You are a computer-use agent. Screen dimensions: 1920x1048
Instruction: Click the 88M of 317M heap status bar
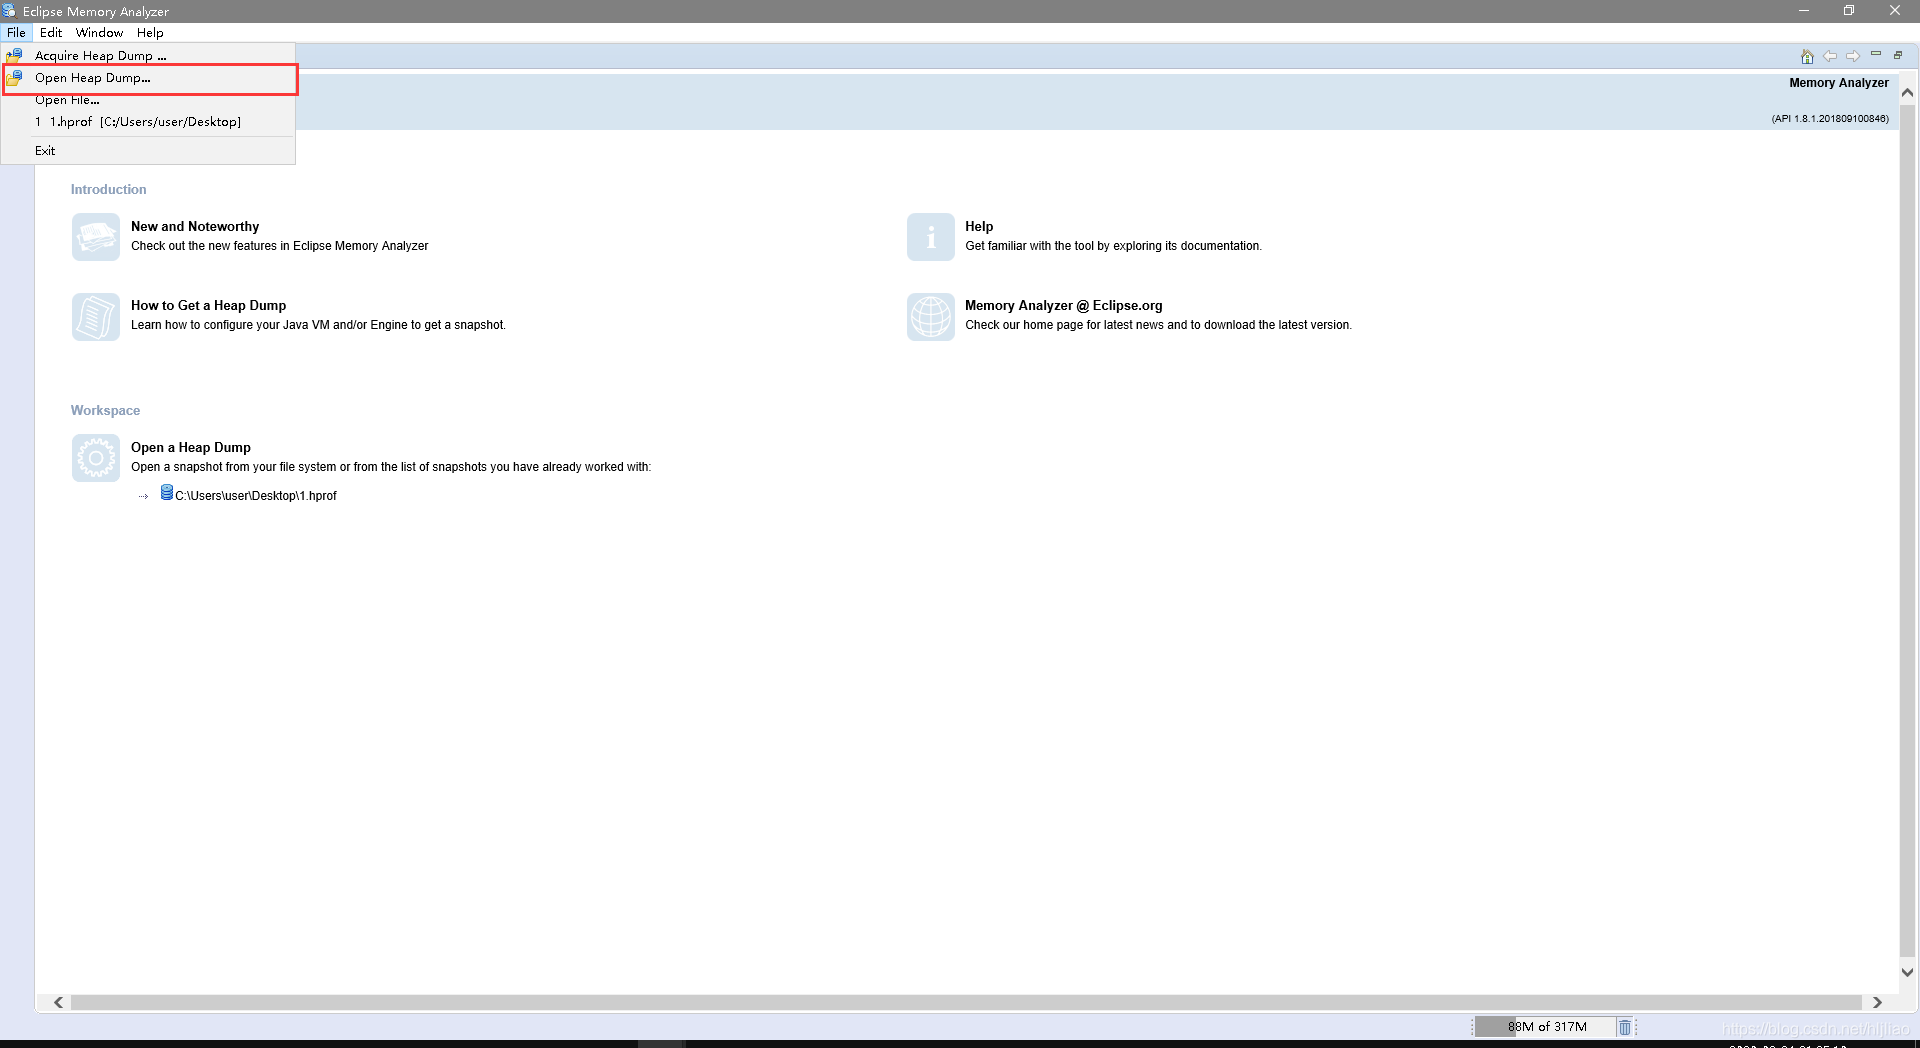click(x=1546, y=1027)
